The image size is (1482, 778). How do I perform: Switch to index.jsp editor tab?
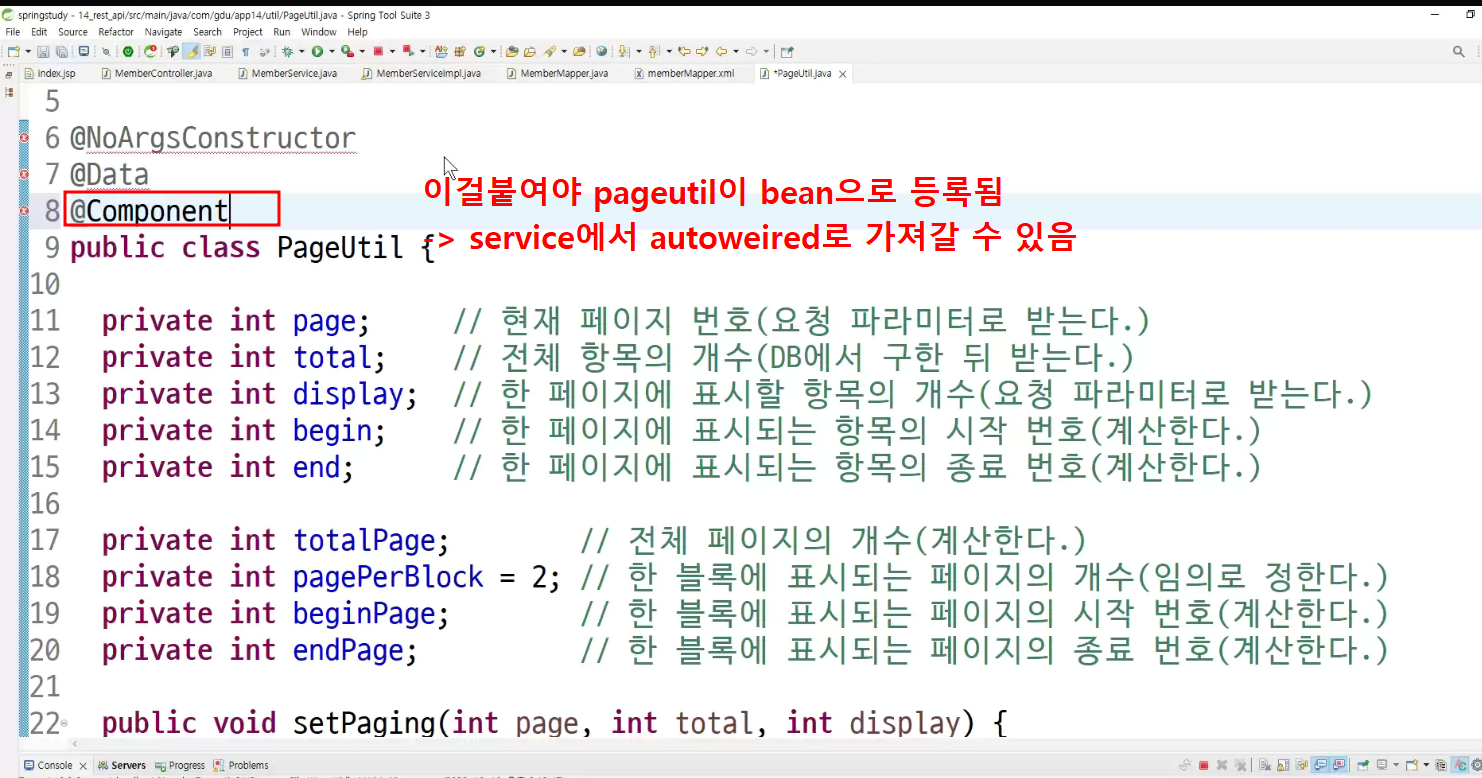[51, 73]
